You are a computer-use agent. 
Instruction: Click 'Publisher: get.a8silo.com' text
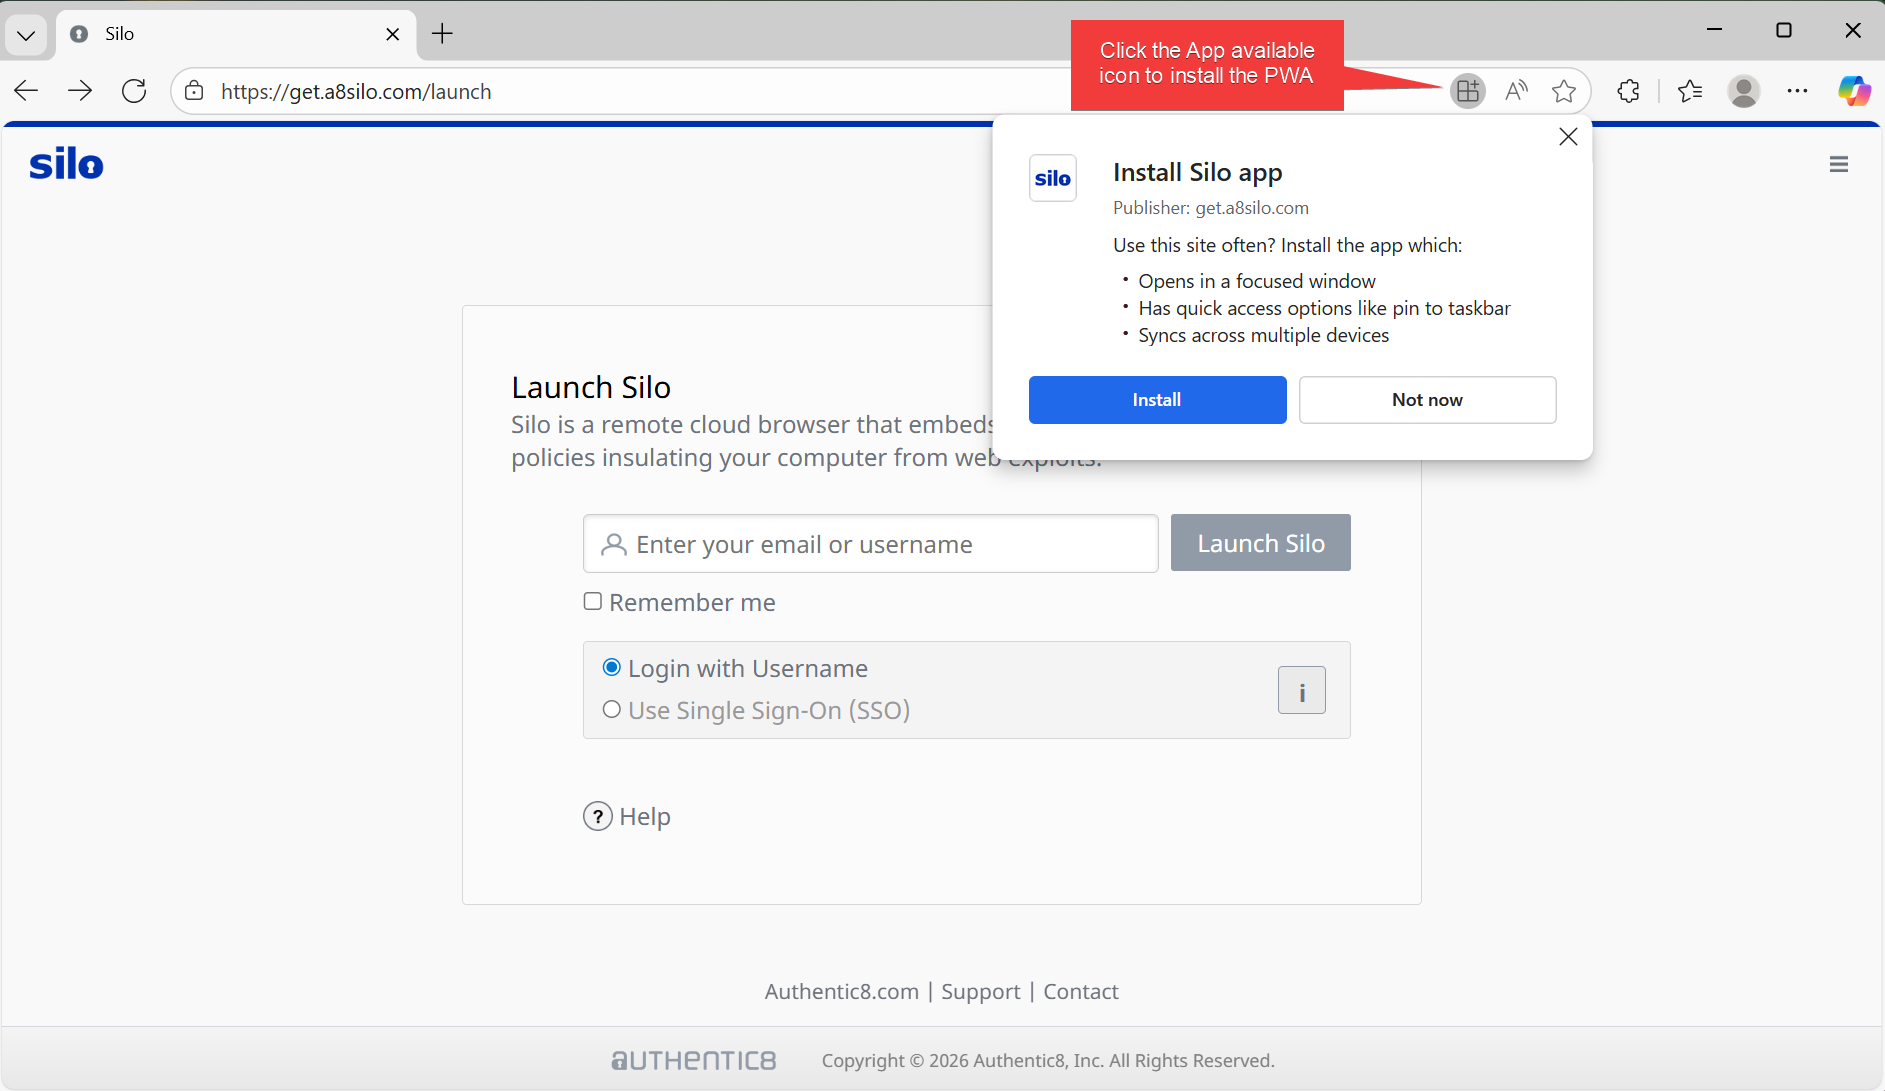coord(1211,208)
